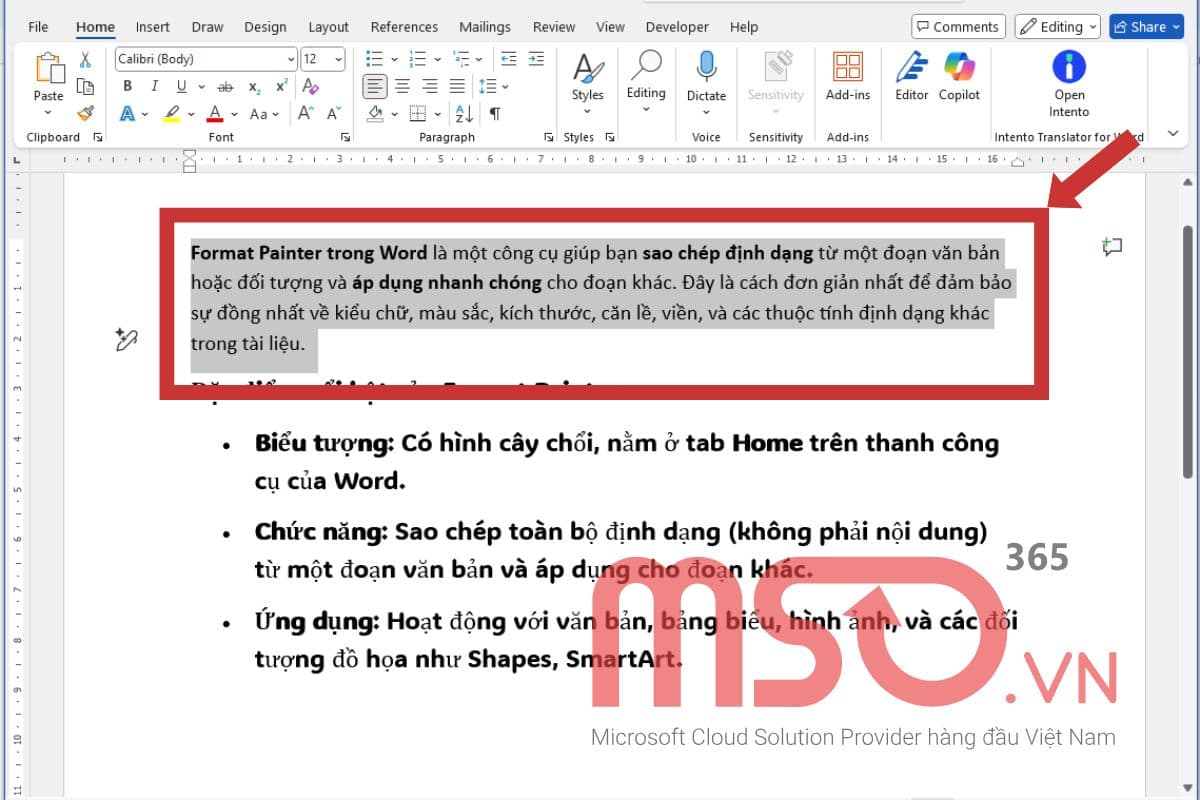Click the multilevel list icon
This screenshot has height=800, width=1200.
[x=463, y=59]
